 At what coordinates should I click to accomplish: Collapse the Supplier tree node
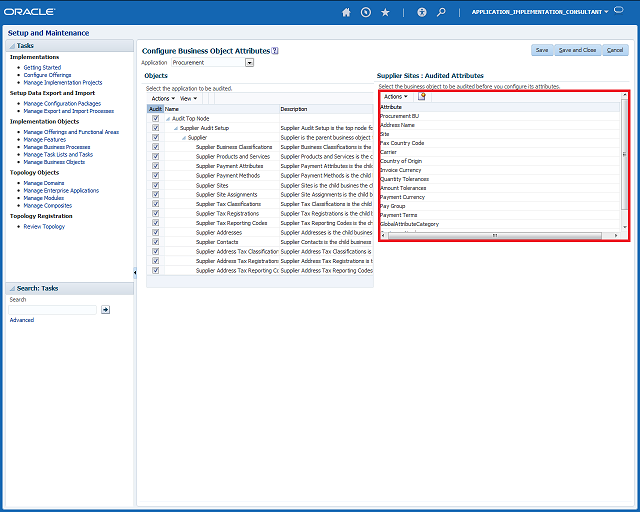[x=184, y=138]
